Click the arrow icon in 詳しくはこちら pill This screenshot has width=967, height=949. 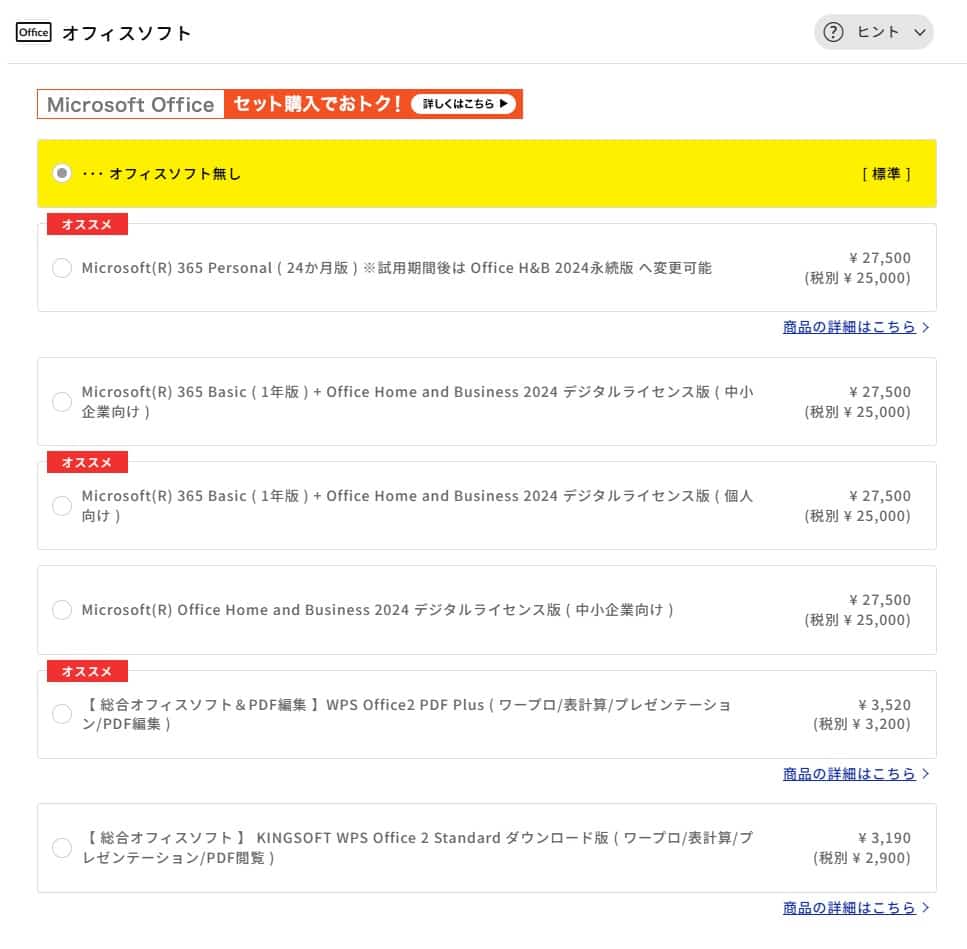pyautogui.click(x=503, y=104)
